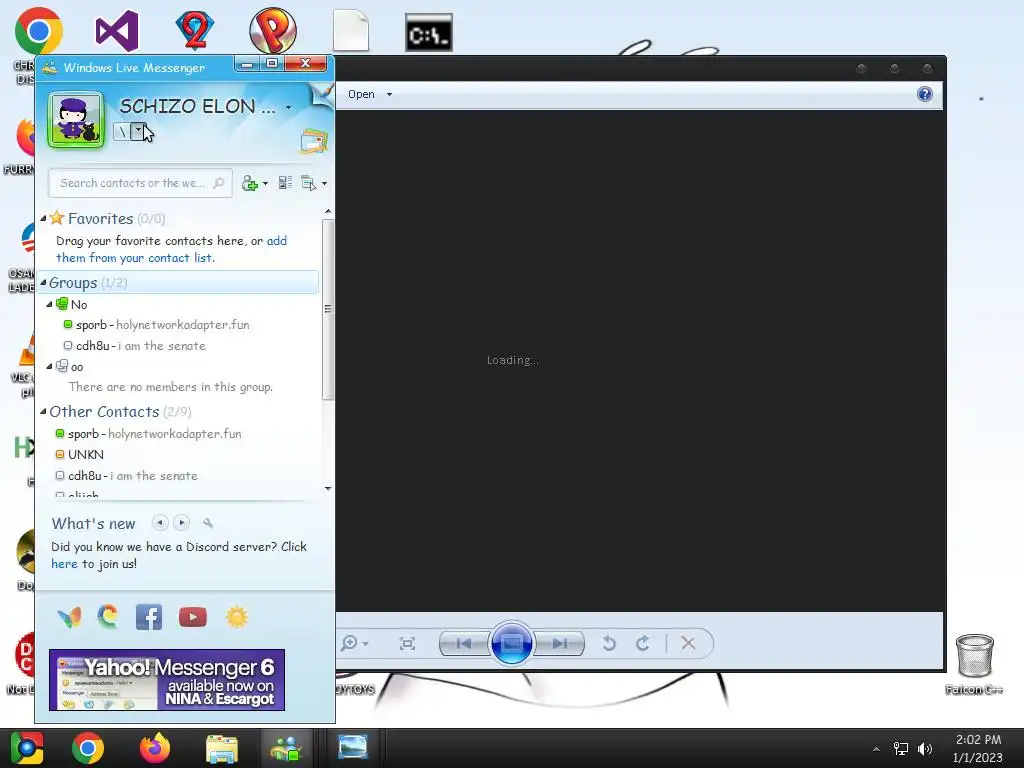
Task: Click the Favorites star icon
Action: tap(57, 217)
